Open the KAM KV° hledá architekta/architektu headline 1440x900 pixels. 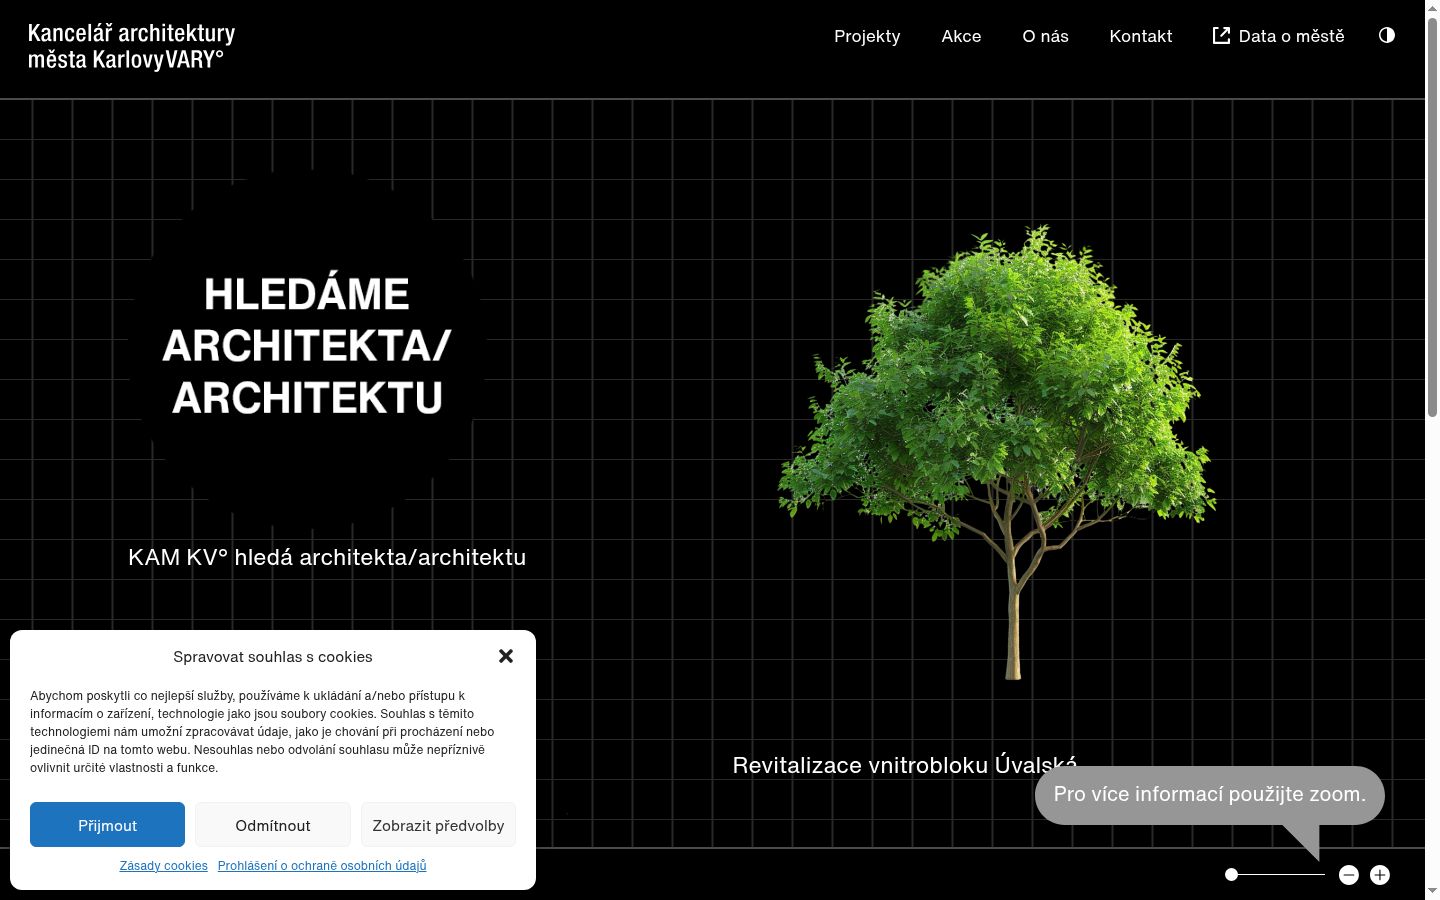click(327, 557)
